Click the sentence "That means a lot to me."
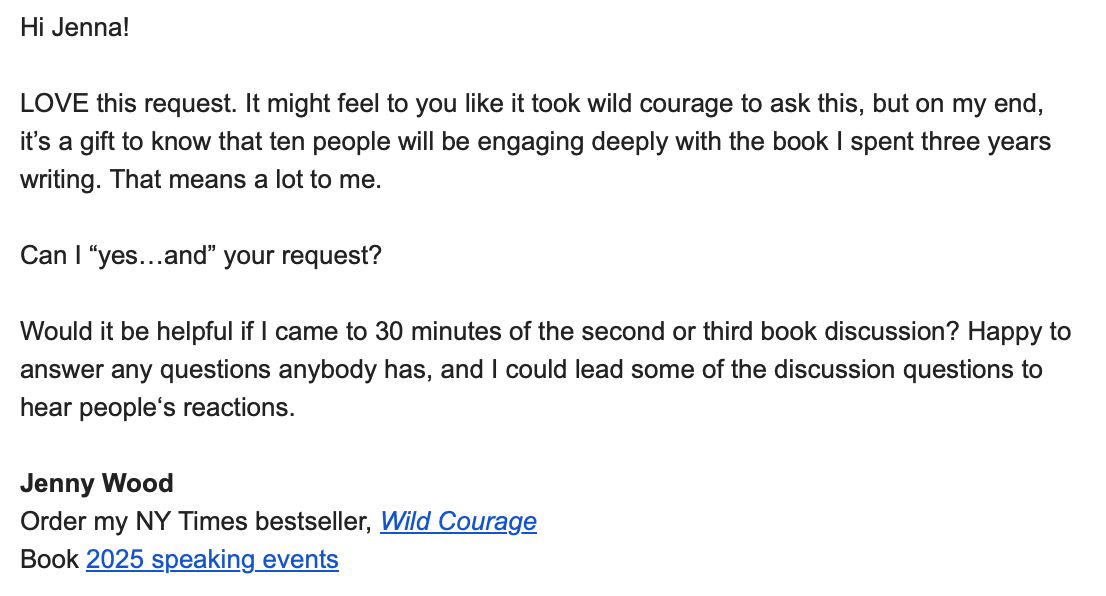The height and width of the screenshot is (596, 1106). (x=245, y=179)
